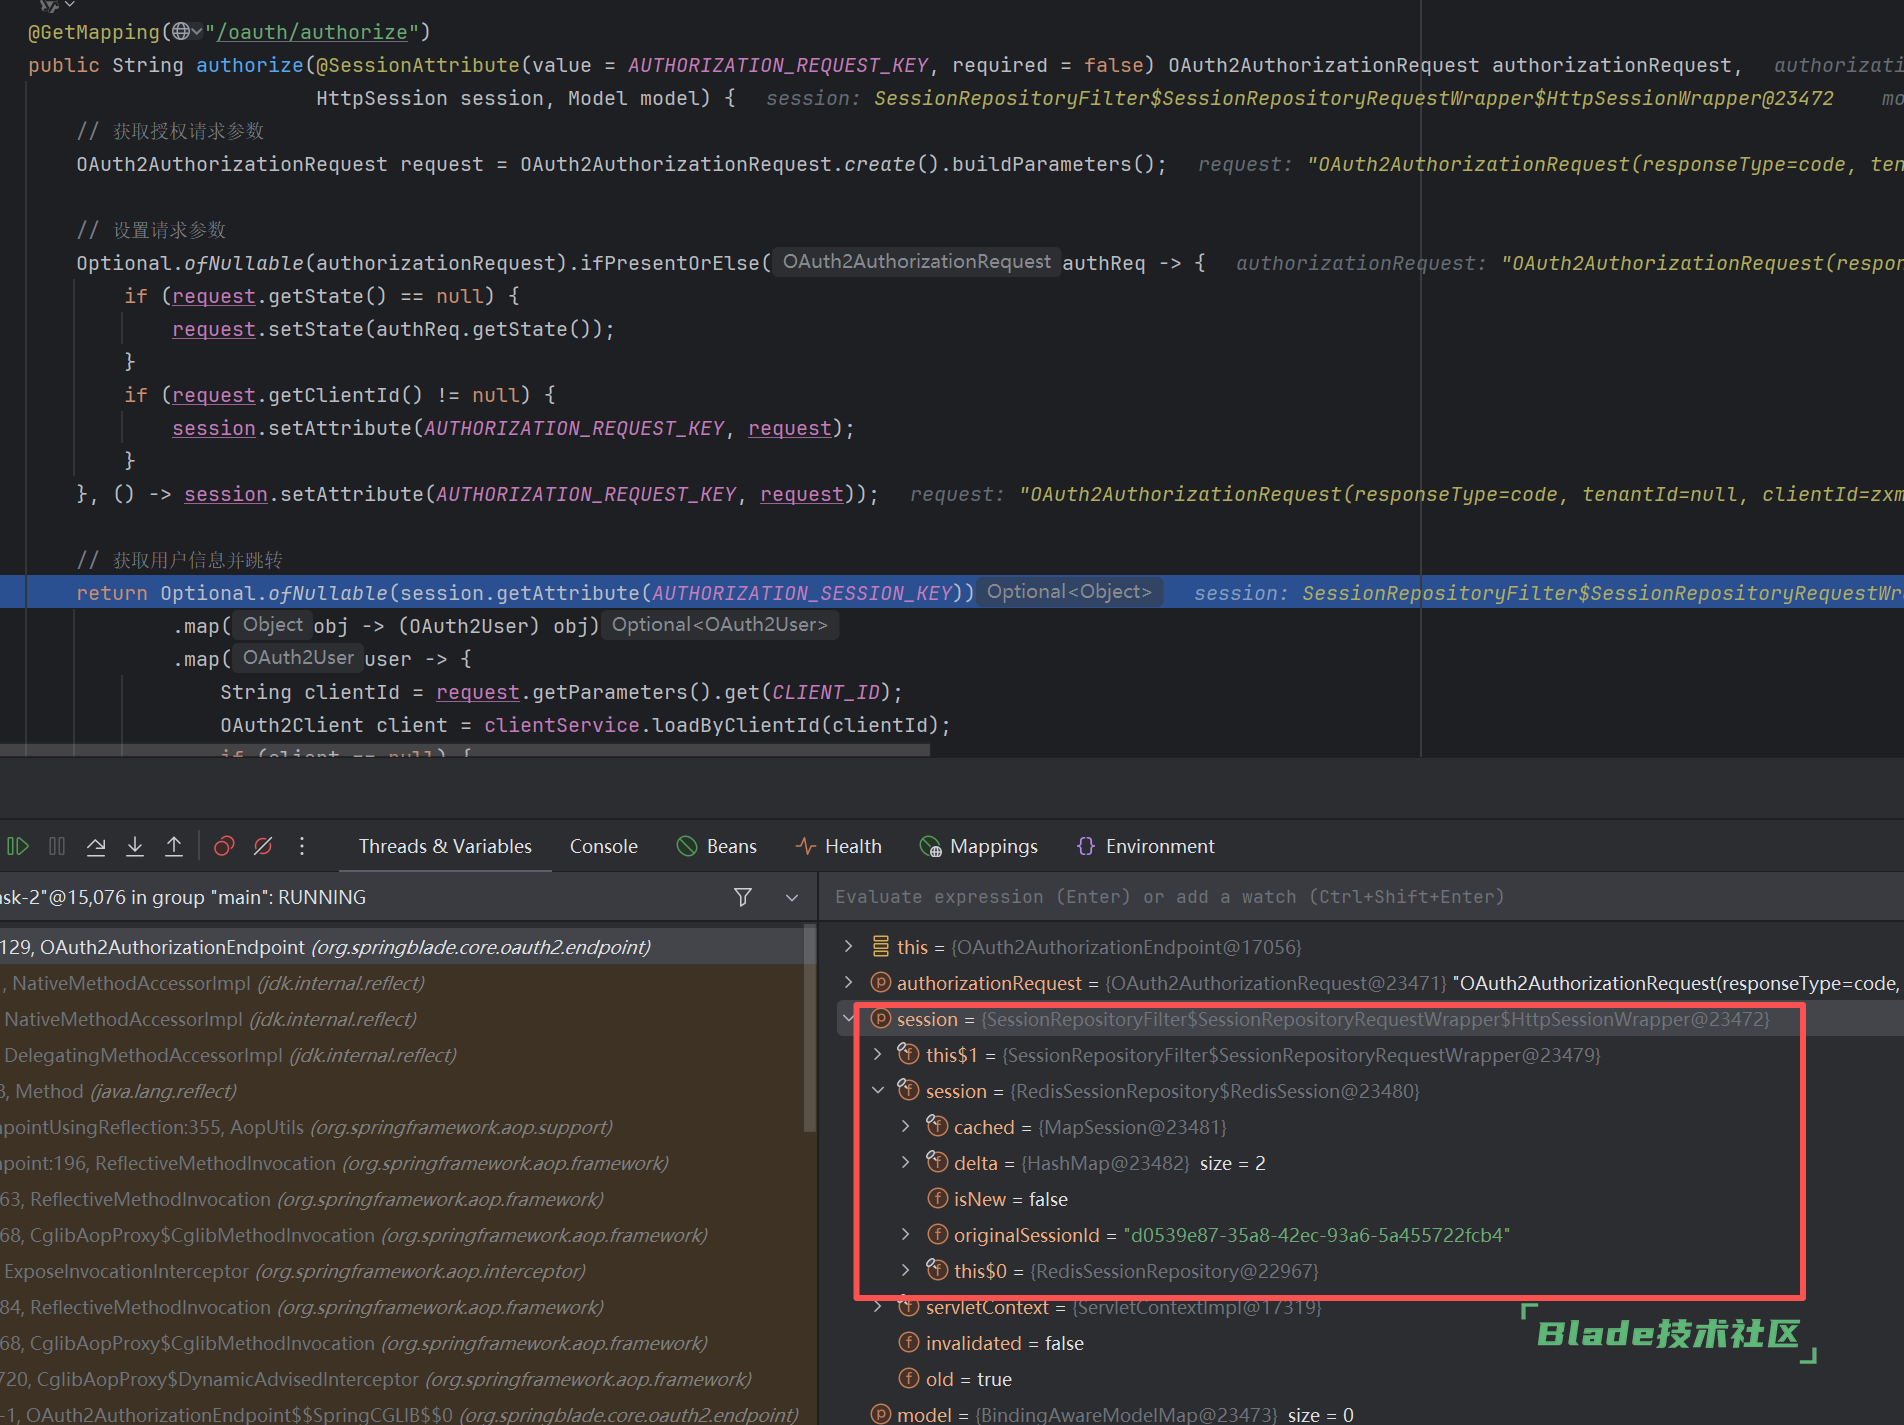Step over the current line

(96, 846)
